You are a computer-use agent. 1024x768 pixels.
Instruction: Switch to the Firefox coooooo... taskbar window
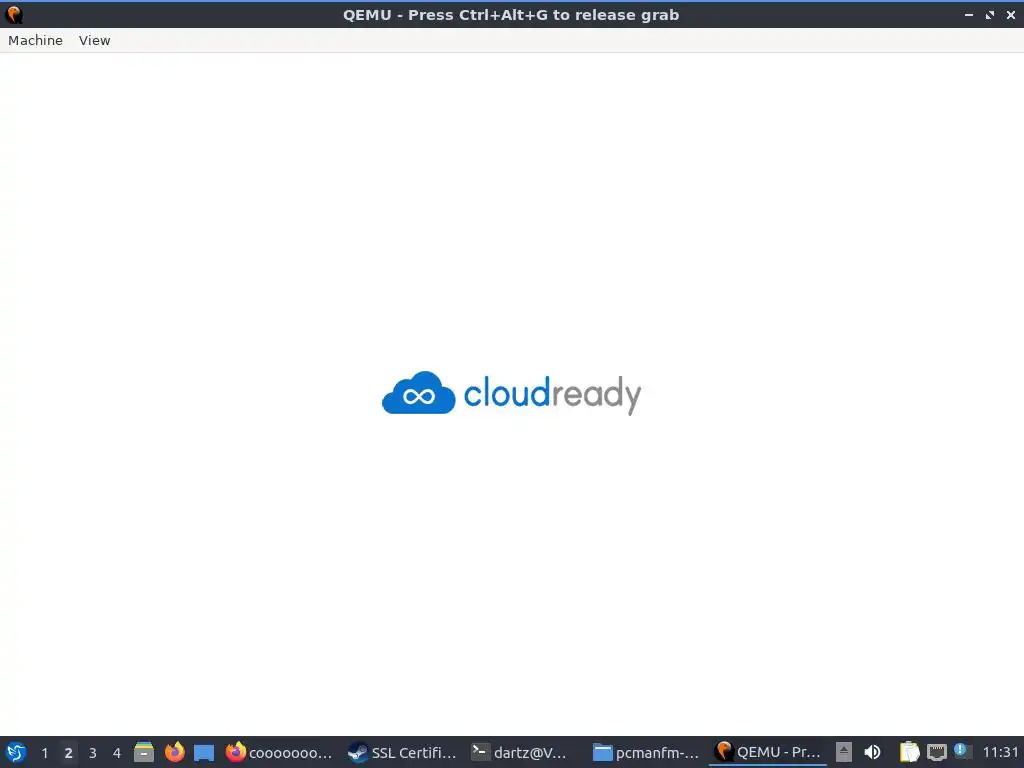279,752
